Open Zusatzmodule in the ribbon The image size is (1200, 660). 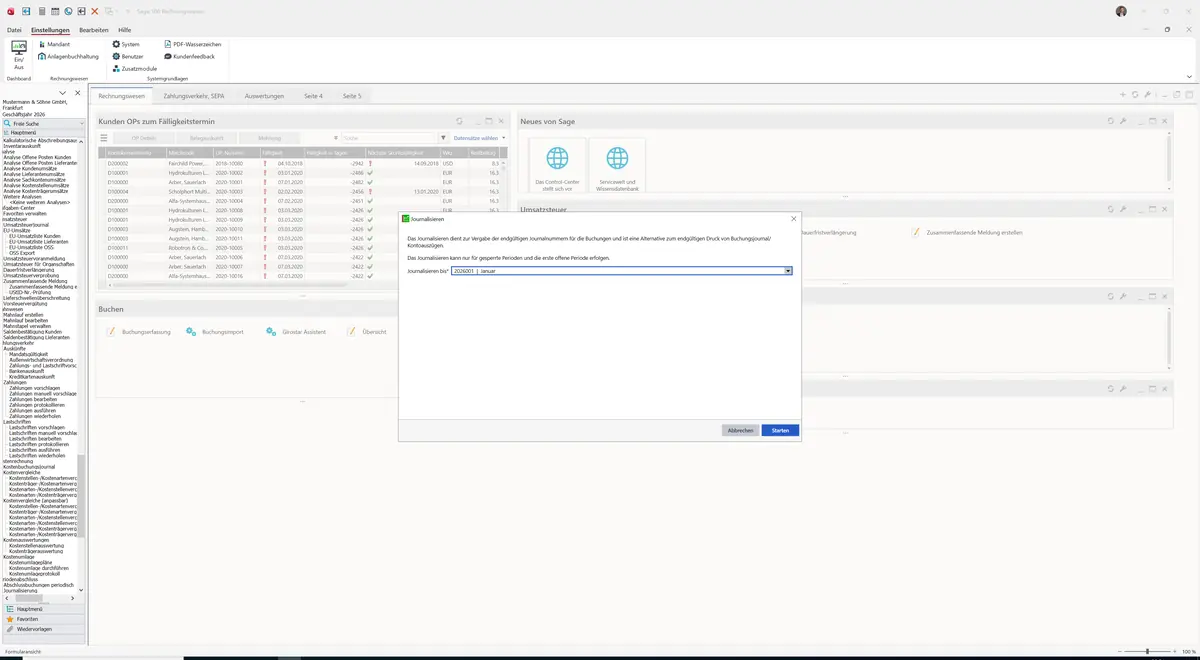(135, 69)
